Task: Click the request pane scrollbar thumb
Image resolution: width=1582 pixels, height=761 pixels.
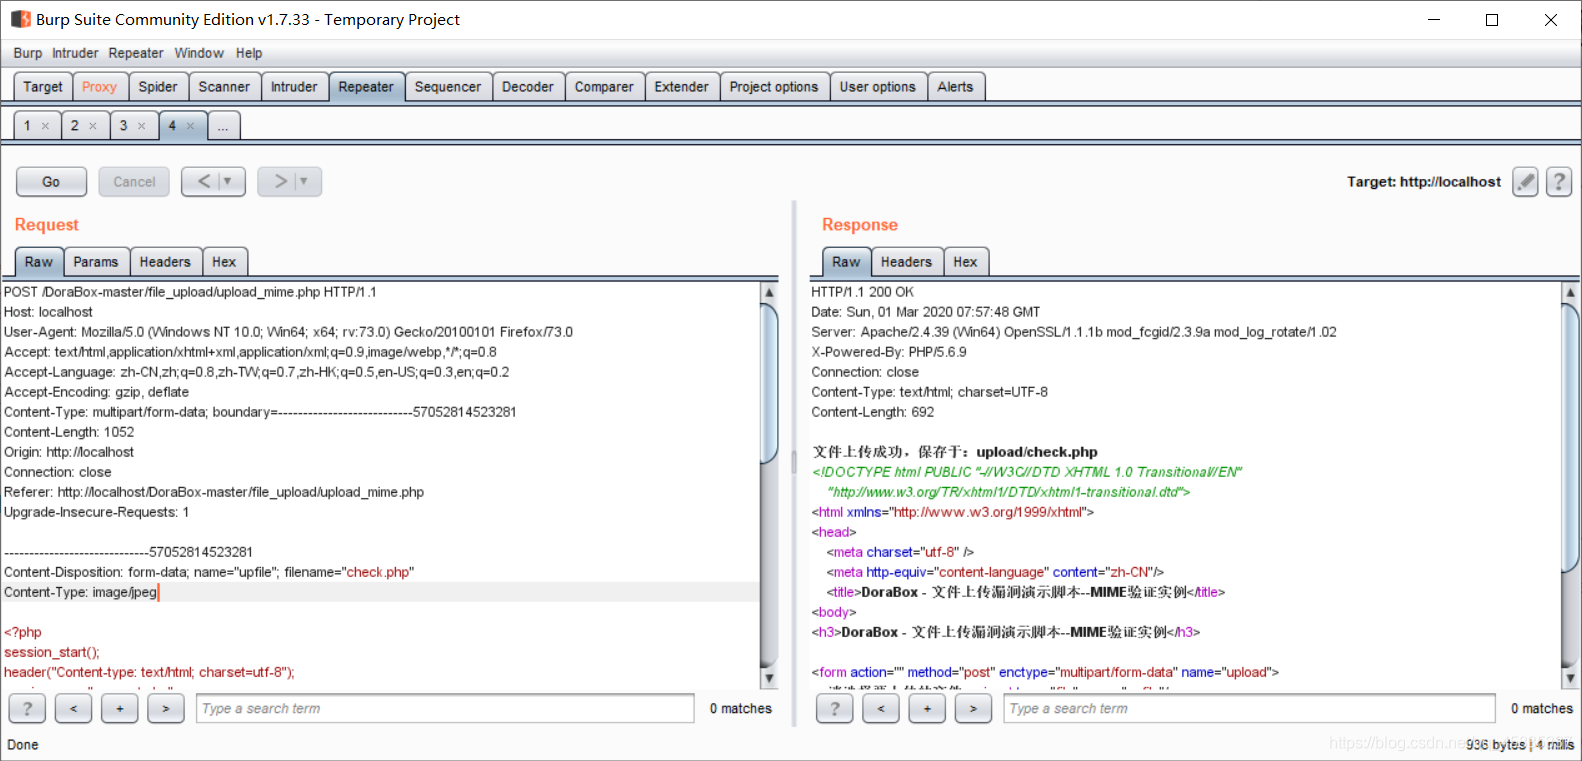Action: click(769, 384)
